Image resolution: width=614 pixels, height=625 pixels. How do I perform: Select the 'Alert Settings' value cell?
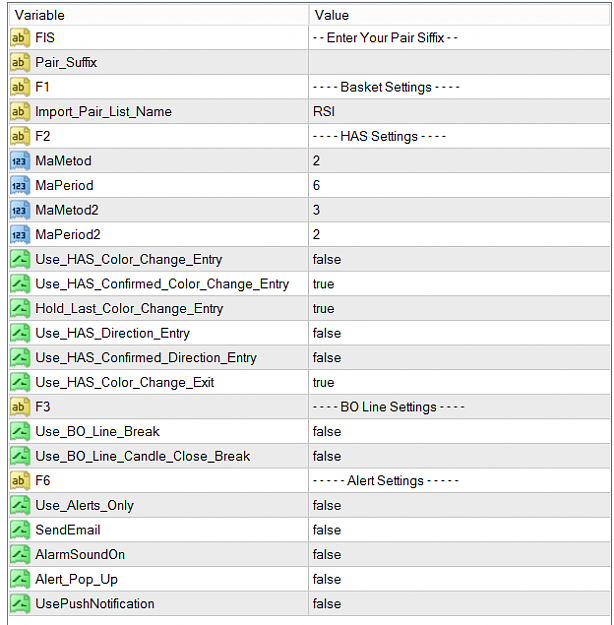coord(459,481)
